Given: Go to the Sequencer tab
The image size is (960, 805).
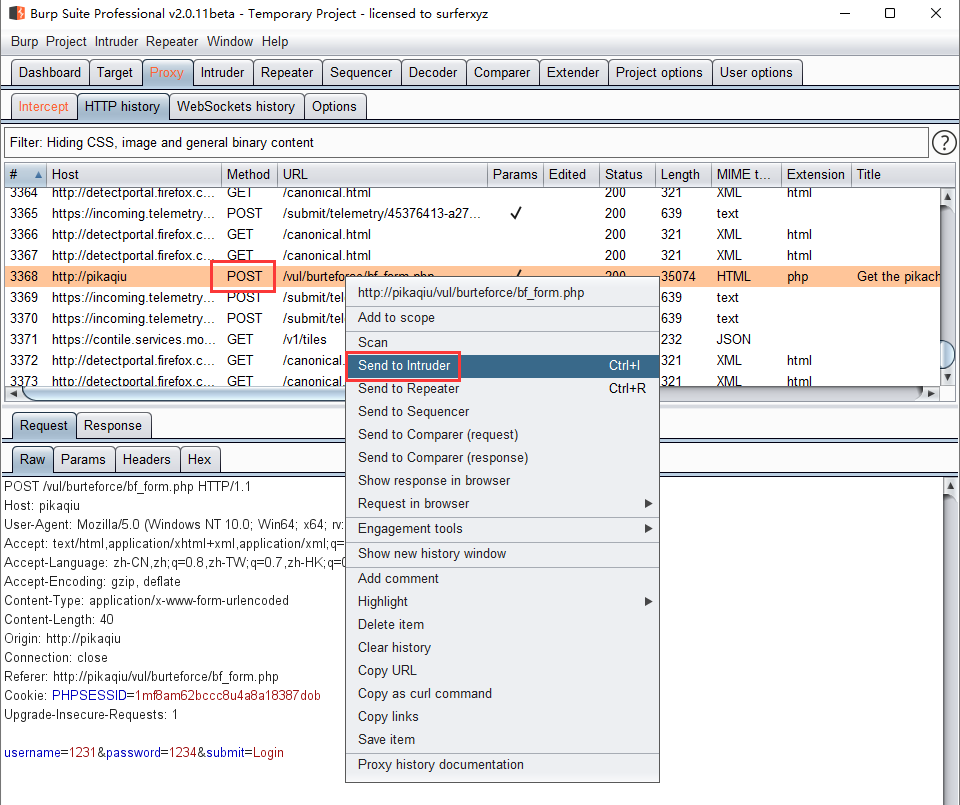Looking at the screenshot, I should (361, 72).
